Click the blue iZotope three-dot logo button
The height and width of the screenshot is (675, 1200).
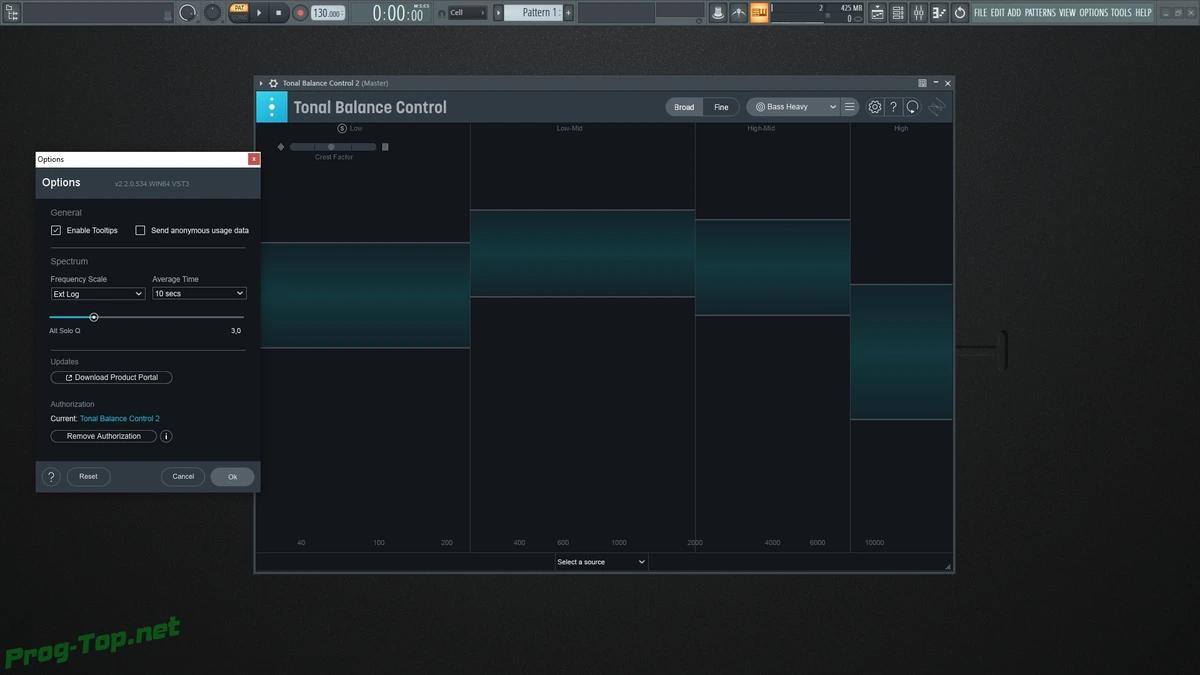(272, 107)
